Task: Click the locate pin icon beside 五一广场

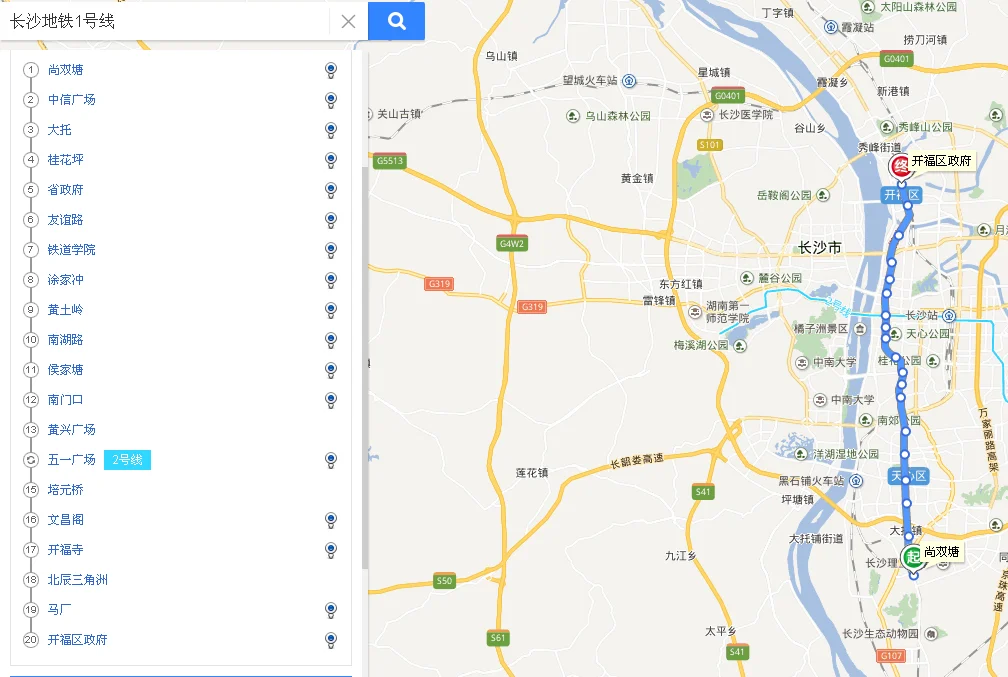Action: (330, 460)
